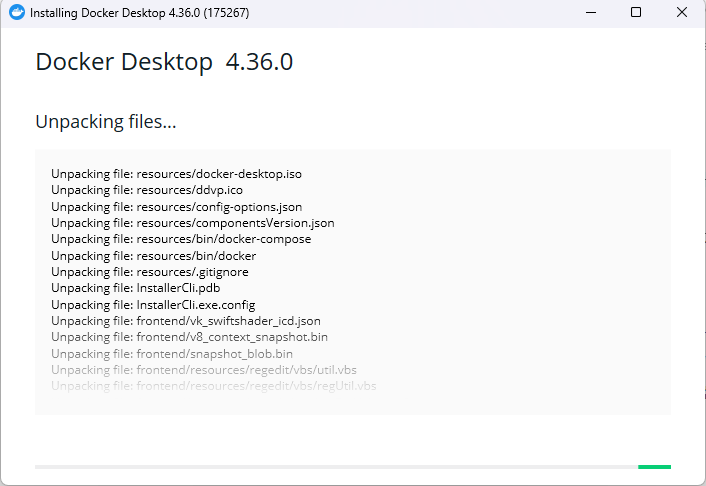Click the window title 'Installing Docker Desktop 4.36.0 (175267)'
Image resolution: width=706 pixels, height=486 pixels.
point(140,13)
